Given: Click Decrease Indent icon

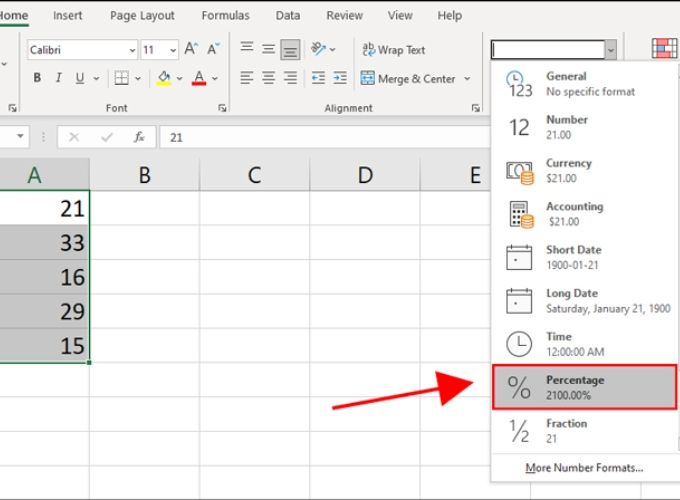Looking at the screenshot, I should [318, 78].
